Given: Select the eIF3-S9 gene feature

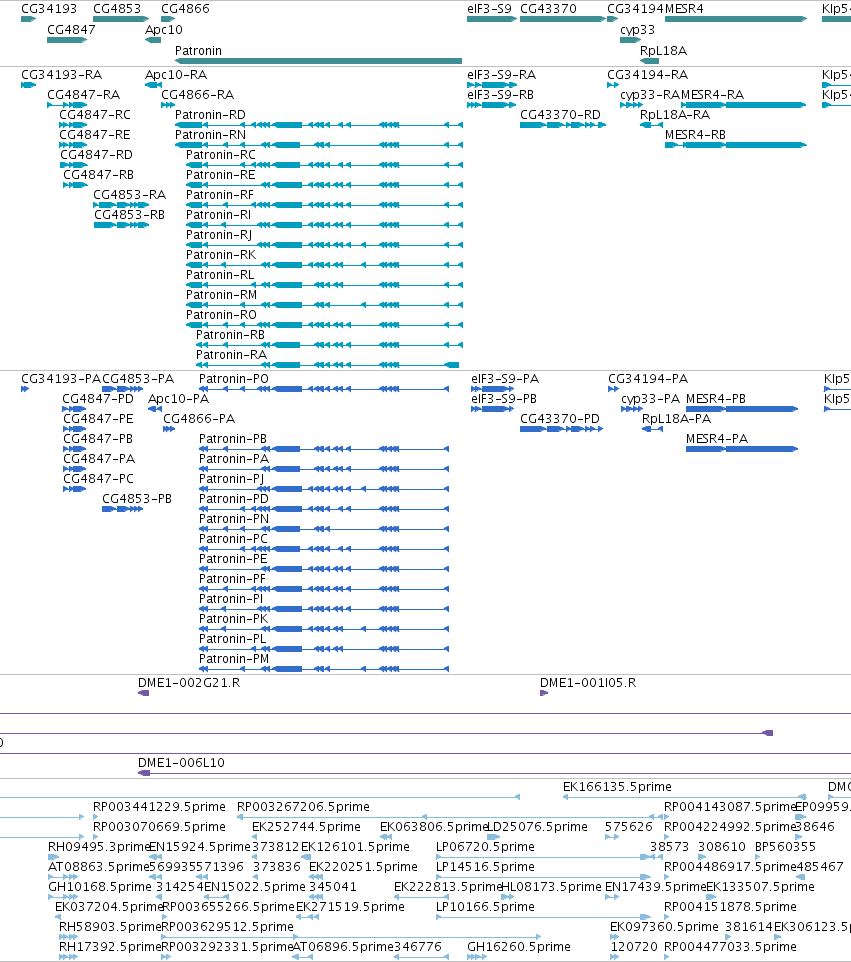Looking at the screenshot, I should click(x=491, y=19).
